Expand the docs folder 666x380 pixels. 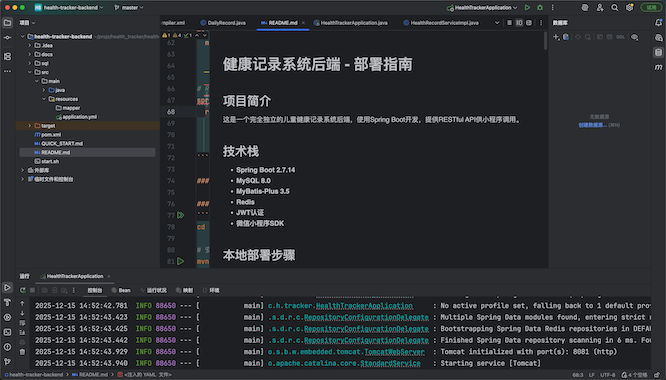(x=30, y=54)
